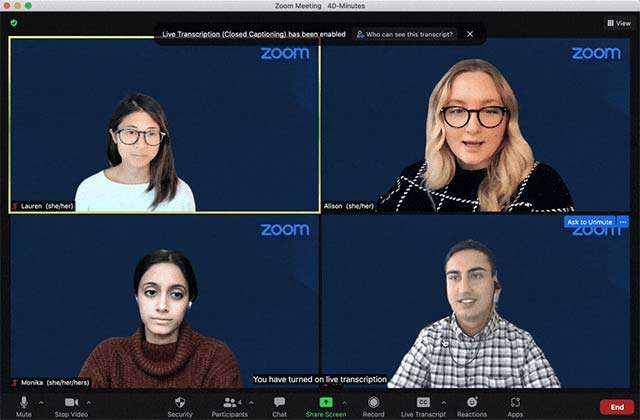Viewport: 640px width, 420px height.
Task: Click the Live Transcription enabled notification text
Action: 254,34
